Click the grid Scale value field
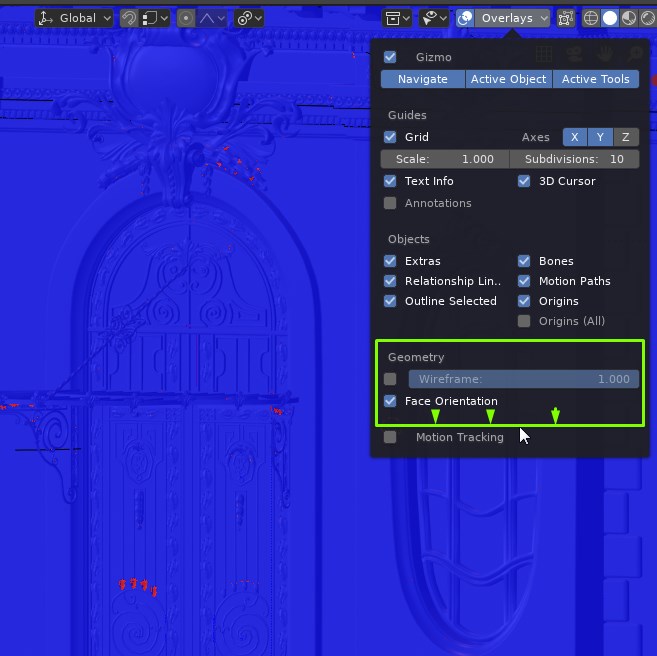Screen dimensions: 657x656 click(x=445, y=159)
